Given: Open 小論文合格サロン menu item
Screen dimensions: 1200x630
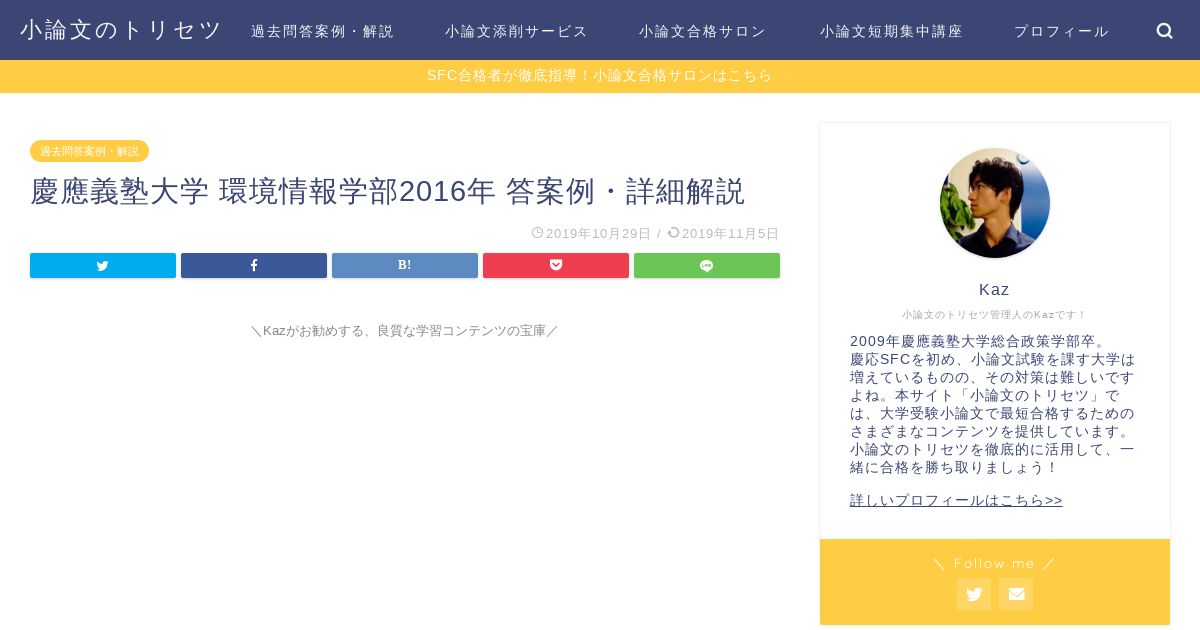Looking at the screenshot, I should [x=703, y=31].
